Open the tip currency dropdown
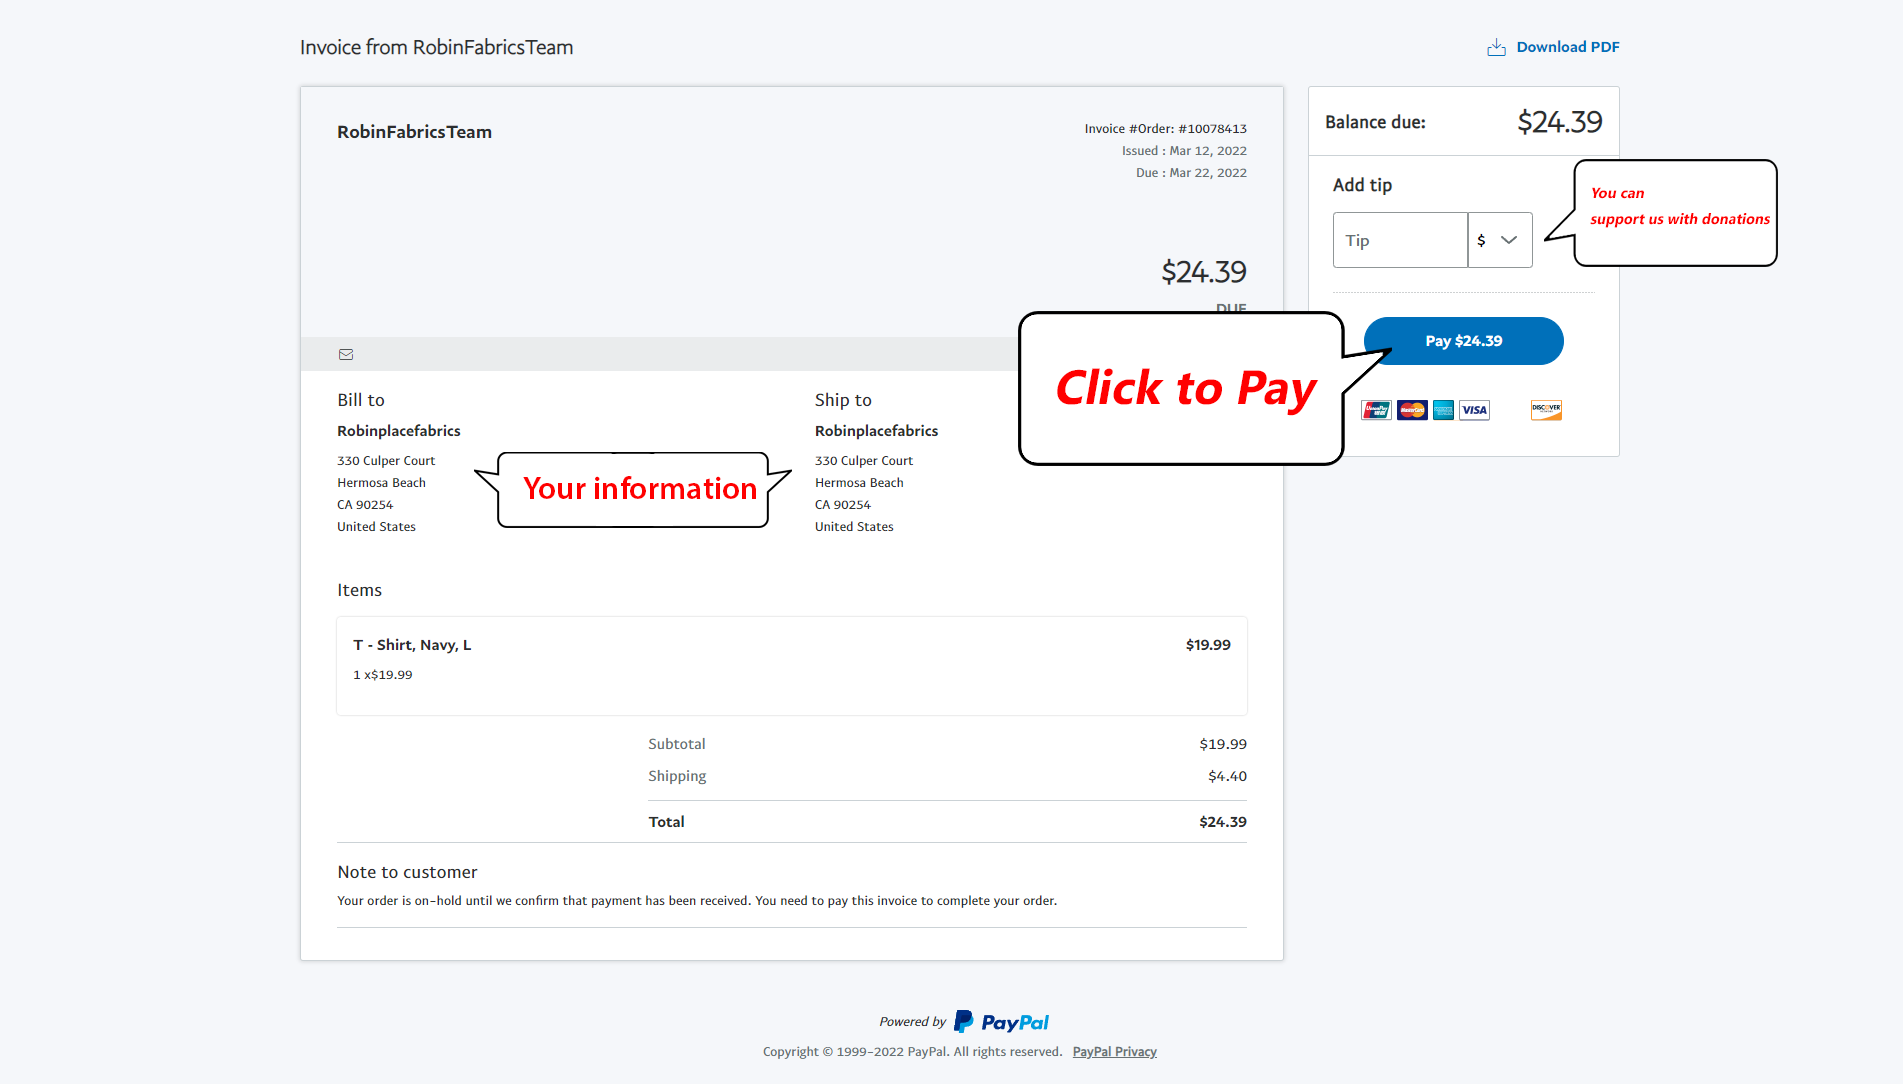 (1499, 240)
